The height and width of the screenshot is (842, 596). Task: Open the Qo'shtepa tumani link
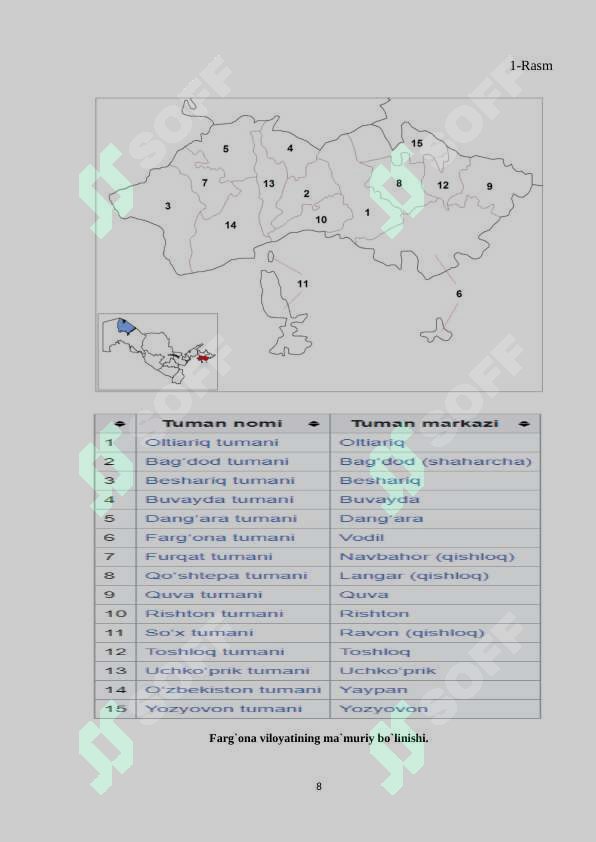(226, 576)
